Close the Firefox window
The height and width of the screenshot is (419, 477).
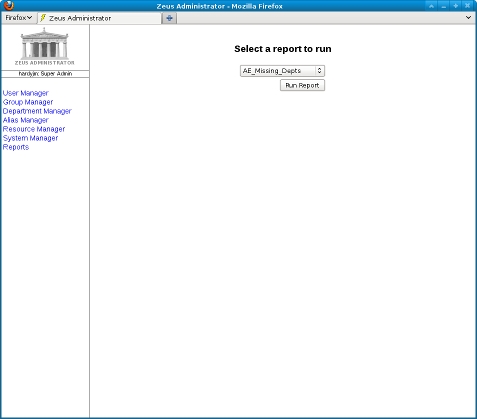[467, 6]
